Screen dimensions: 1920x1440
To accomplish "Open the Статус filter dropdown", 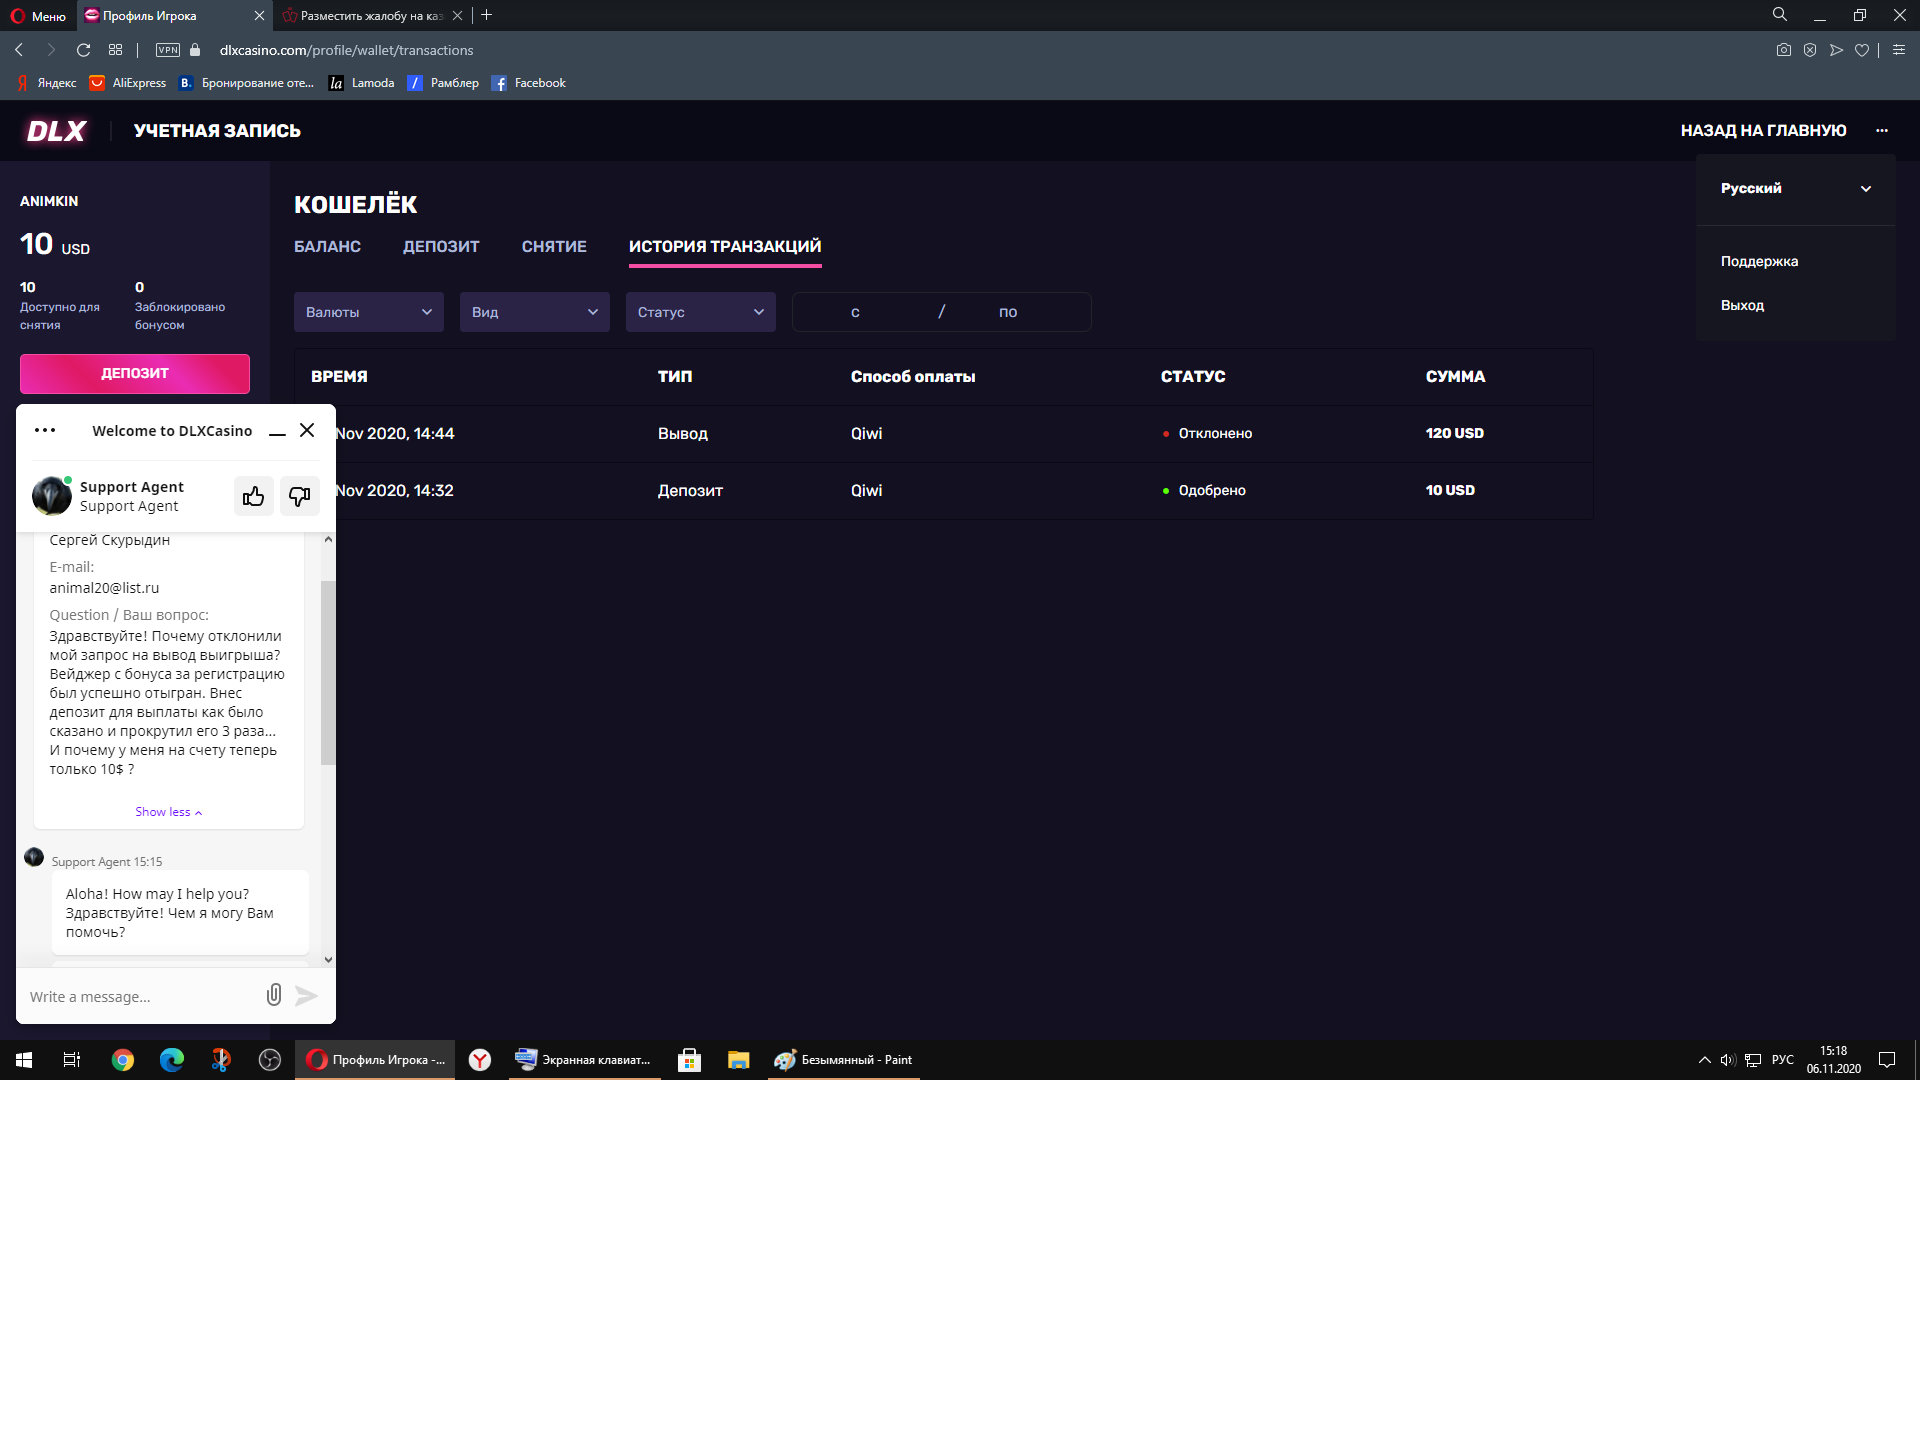I will (700, 312).
